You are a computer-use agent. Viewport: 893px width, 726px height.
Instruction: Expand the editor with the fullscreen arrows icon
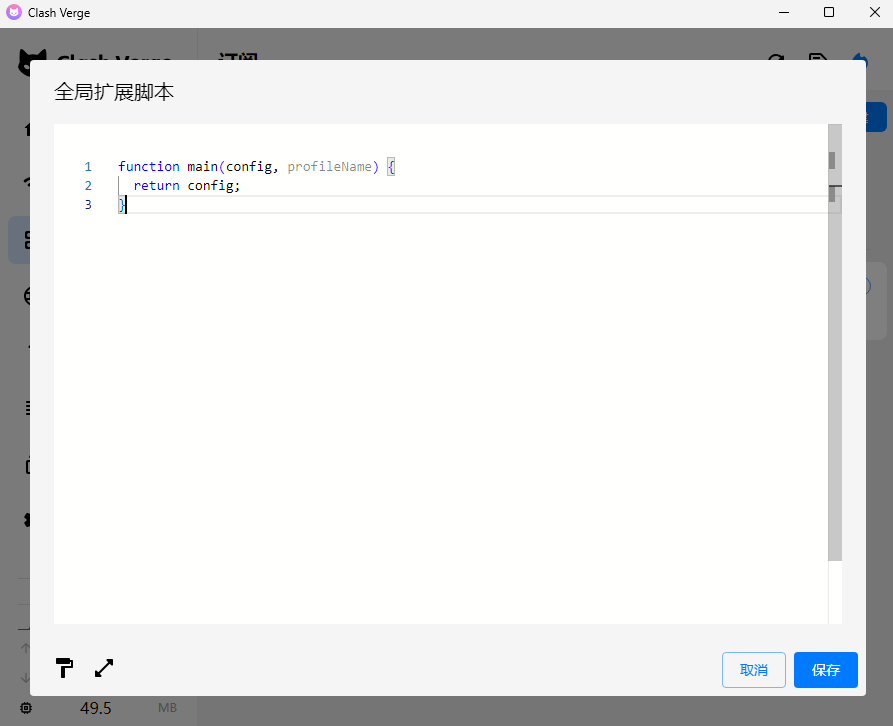(x=104, y=668)
